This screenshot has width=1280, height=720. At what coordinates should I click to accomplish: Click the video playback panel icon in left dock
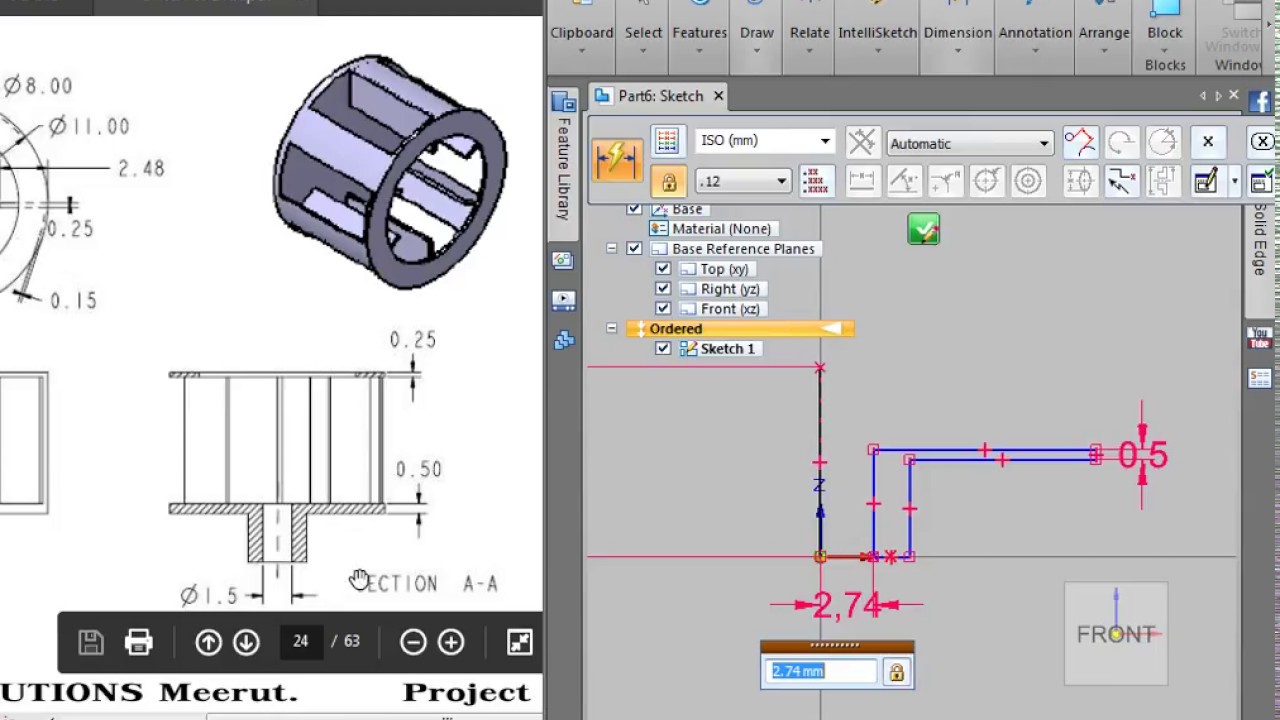563,300
